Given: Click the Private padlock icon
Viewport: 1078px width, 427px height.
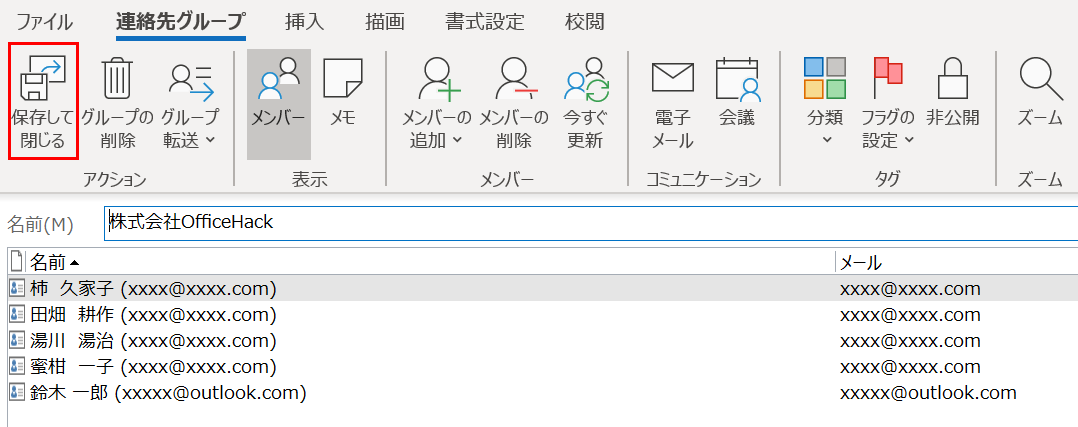Looking at the screenshot, I should tap(952, 78).
